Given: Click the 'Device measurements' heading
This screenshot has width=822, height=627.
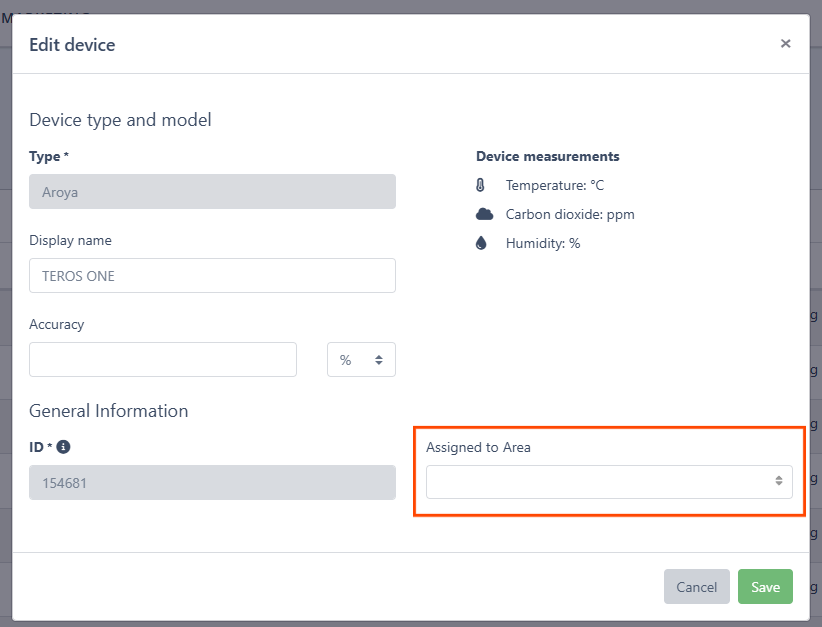Looking at the screenshot, I should (547, 157).
